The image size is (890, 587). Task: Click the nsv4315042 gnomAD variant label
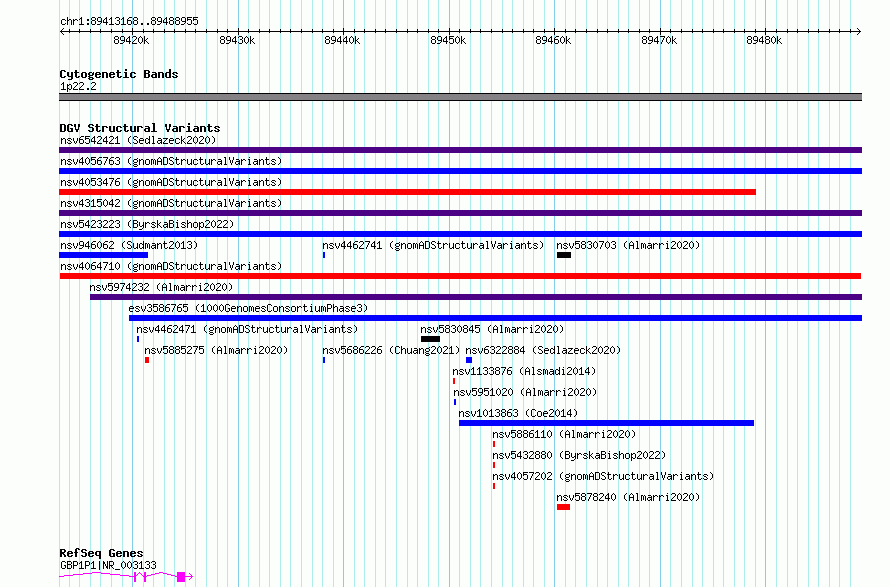pyautogui.click(x=171, y=203)
